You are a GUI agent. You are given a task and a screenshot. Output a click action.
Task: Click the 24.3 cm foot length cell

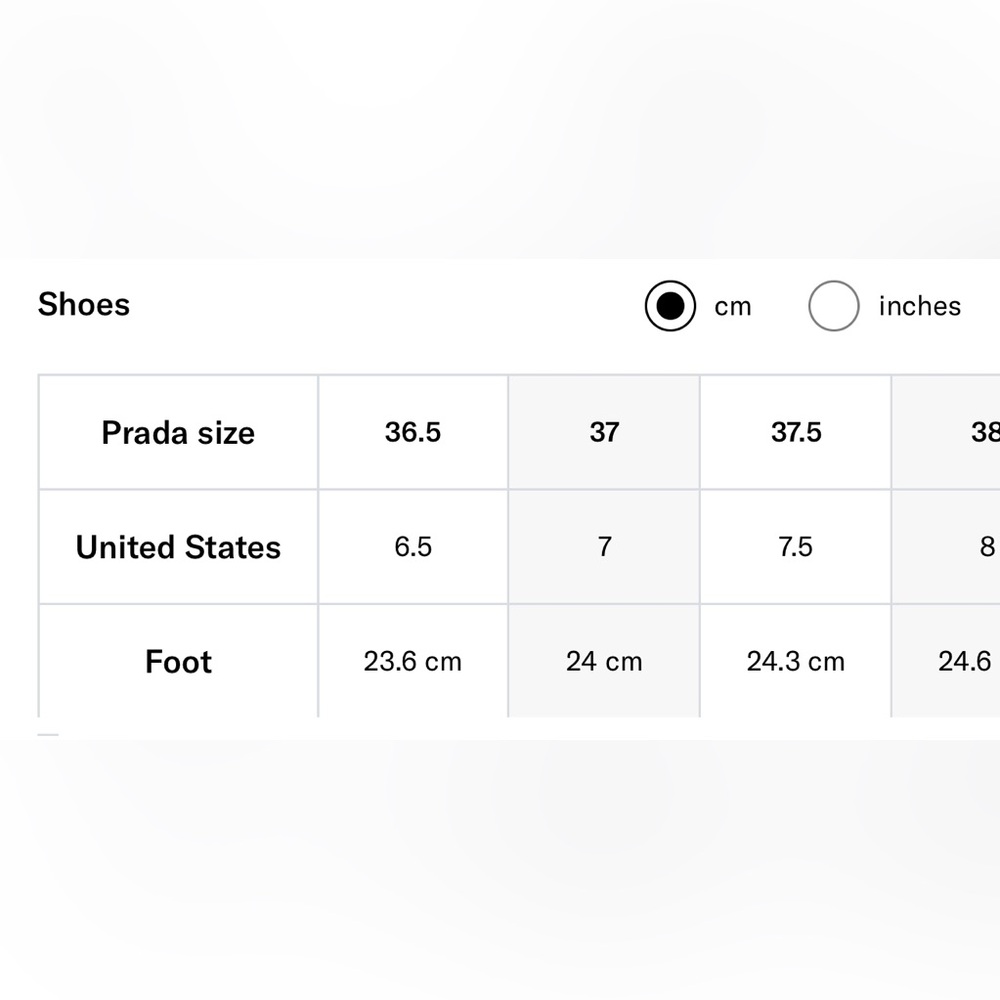796,661
